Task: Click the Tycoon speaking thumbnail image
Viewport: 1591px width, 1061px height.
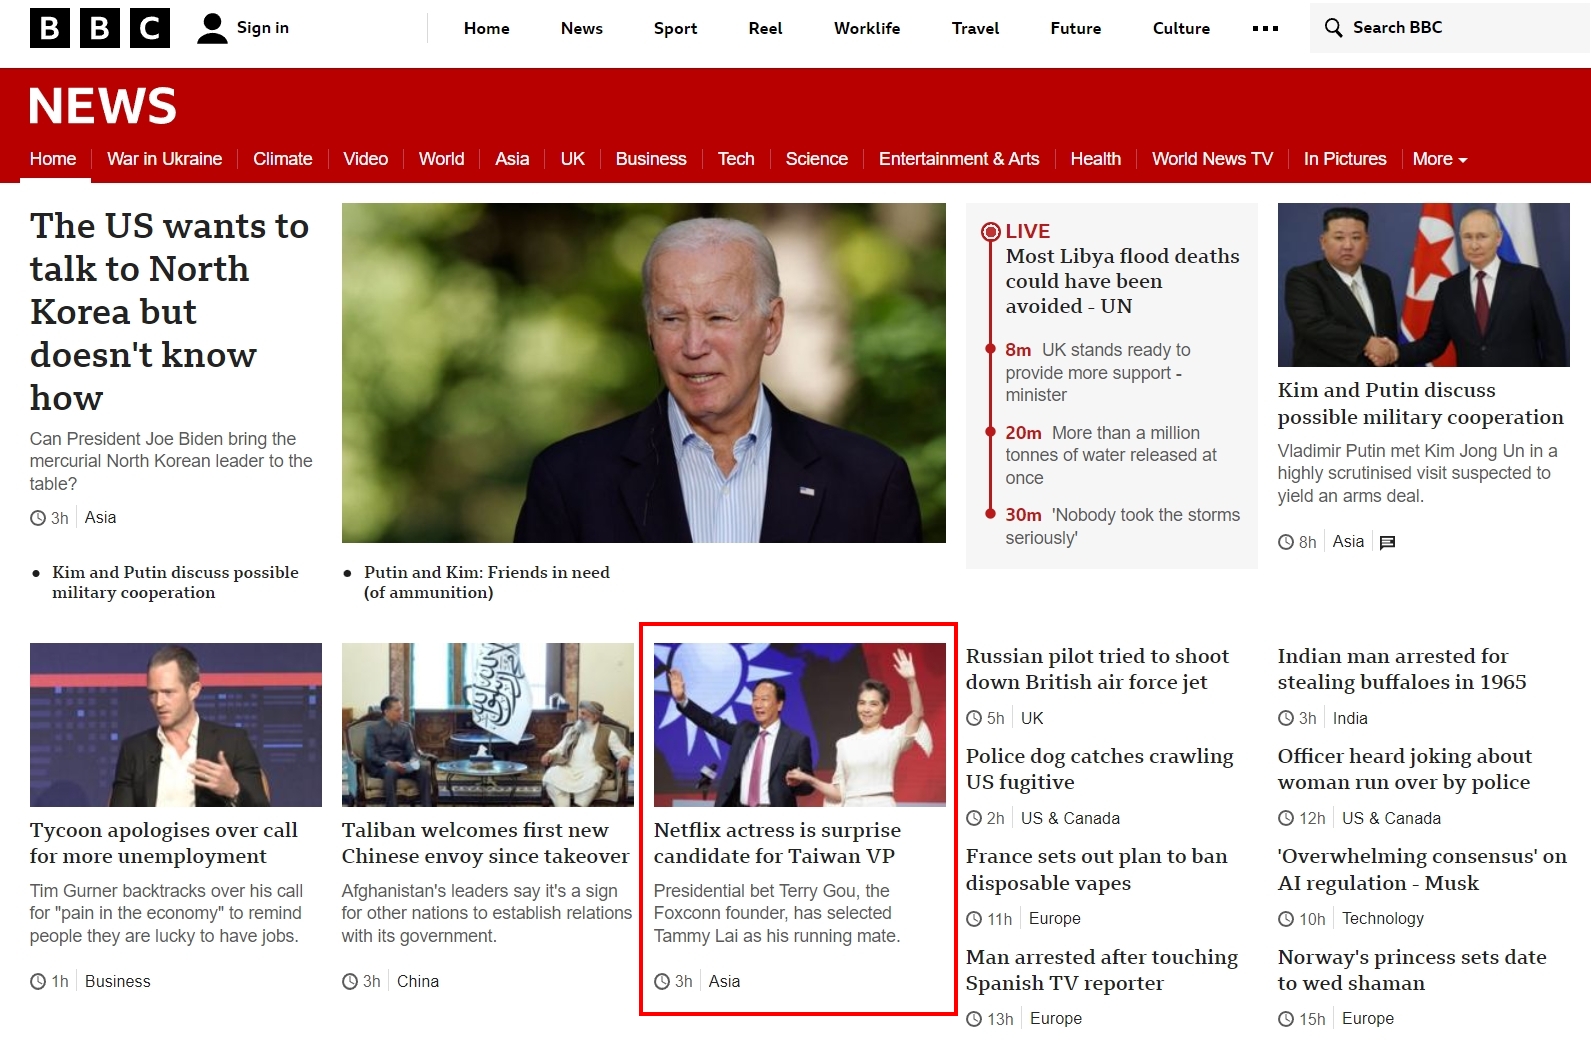Action: (x=176, y=725)
